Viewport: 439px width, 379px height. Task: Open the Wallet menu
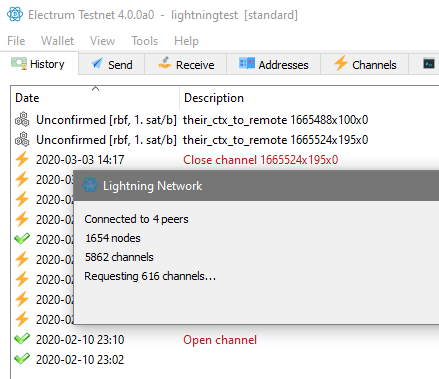pyautogui.click(x=57, y=41)
